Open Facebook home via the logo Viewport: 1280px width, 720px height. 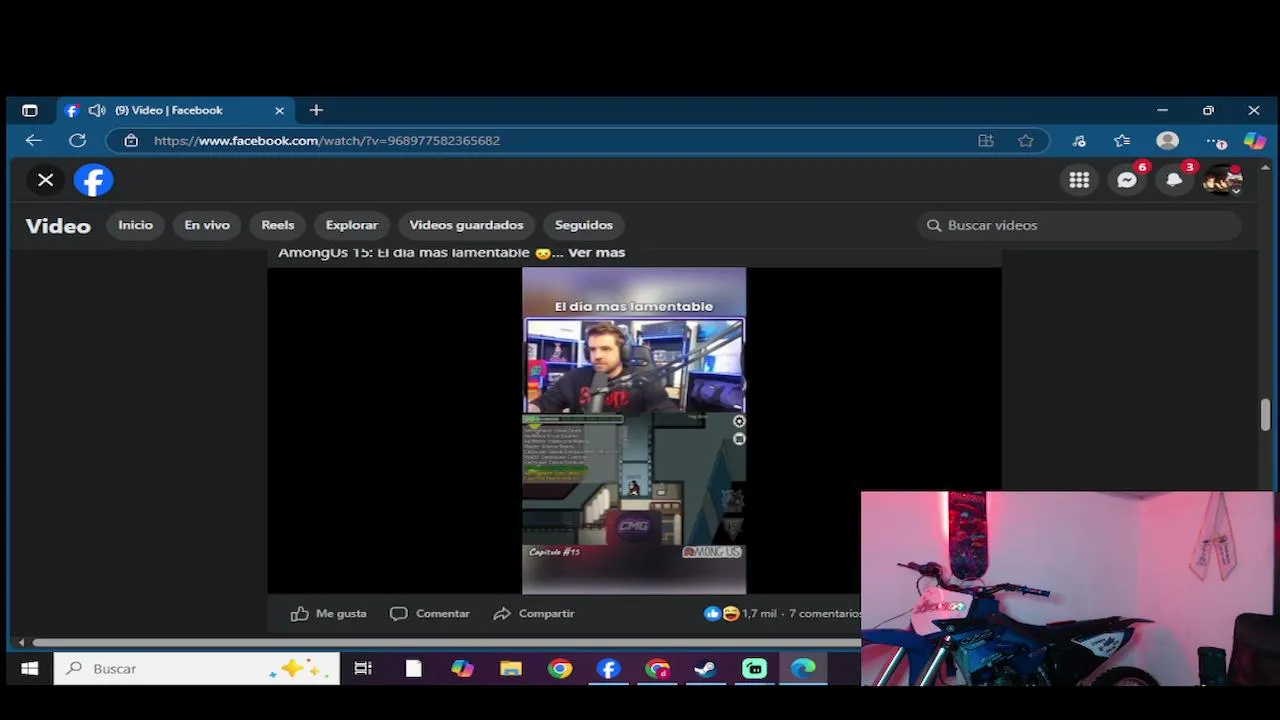[94, 180]
